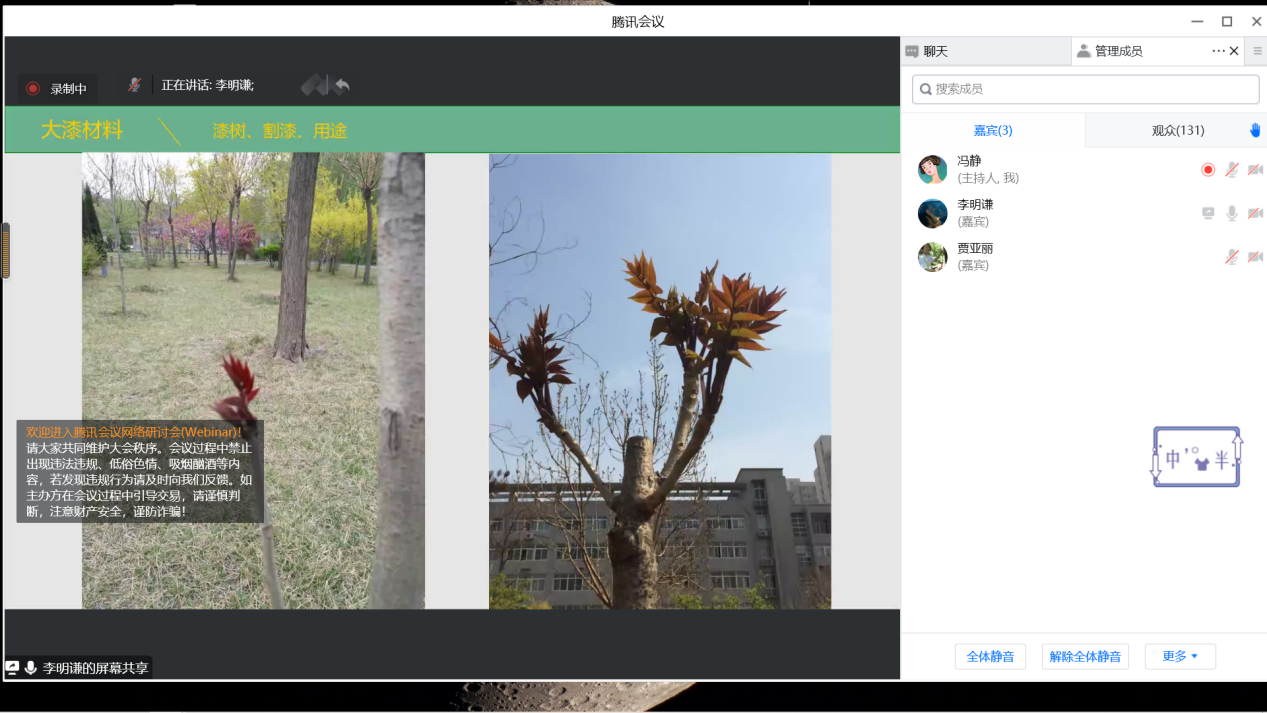Switch to the 观众(131) tab

1177,130
